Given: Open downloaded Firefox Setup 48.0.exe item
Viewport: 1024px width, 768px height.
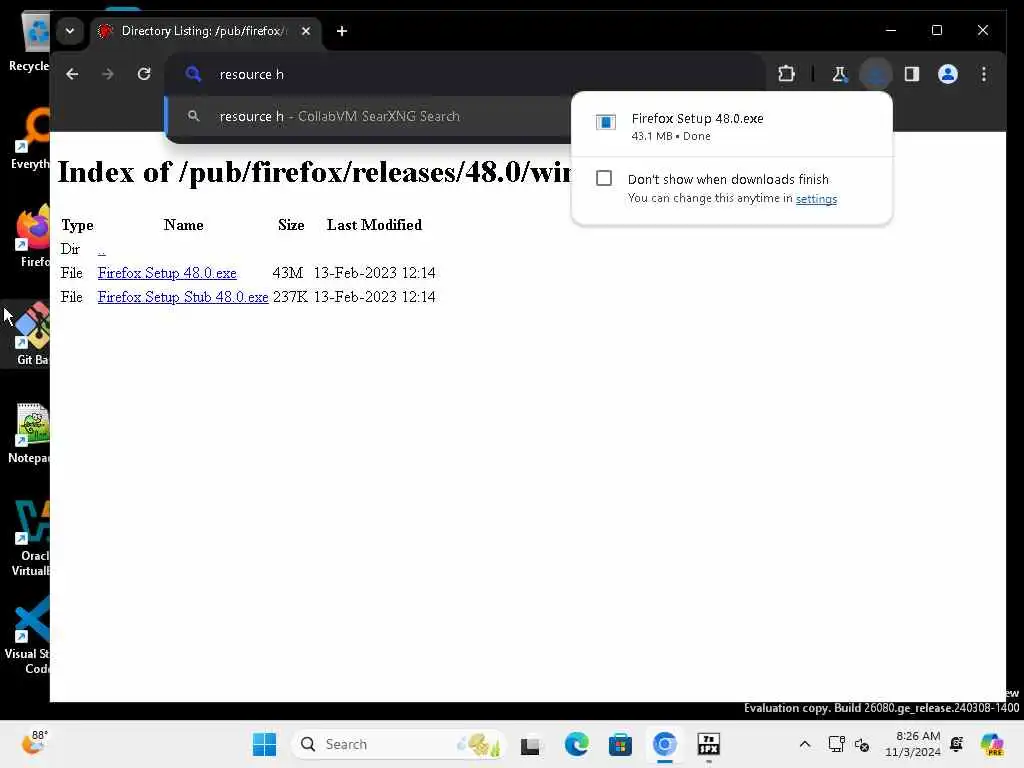Looking at the screenshot, I should click(x=731, y=126).
